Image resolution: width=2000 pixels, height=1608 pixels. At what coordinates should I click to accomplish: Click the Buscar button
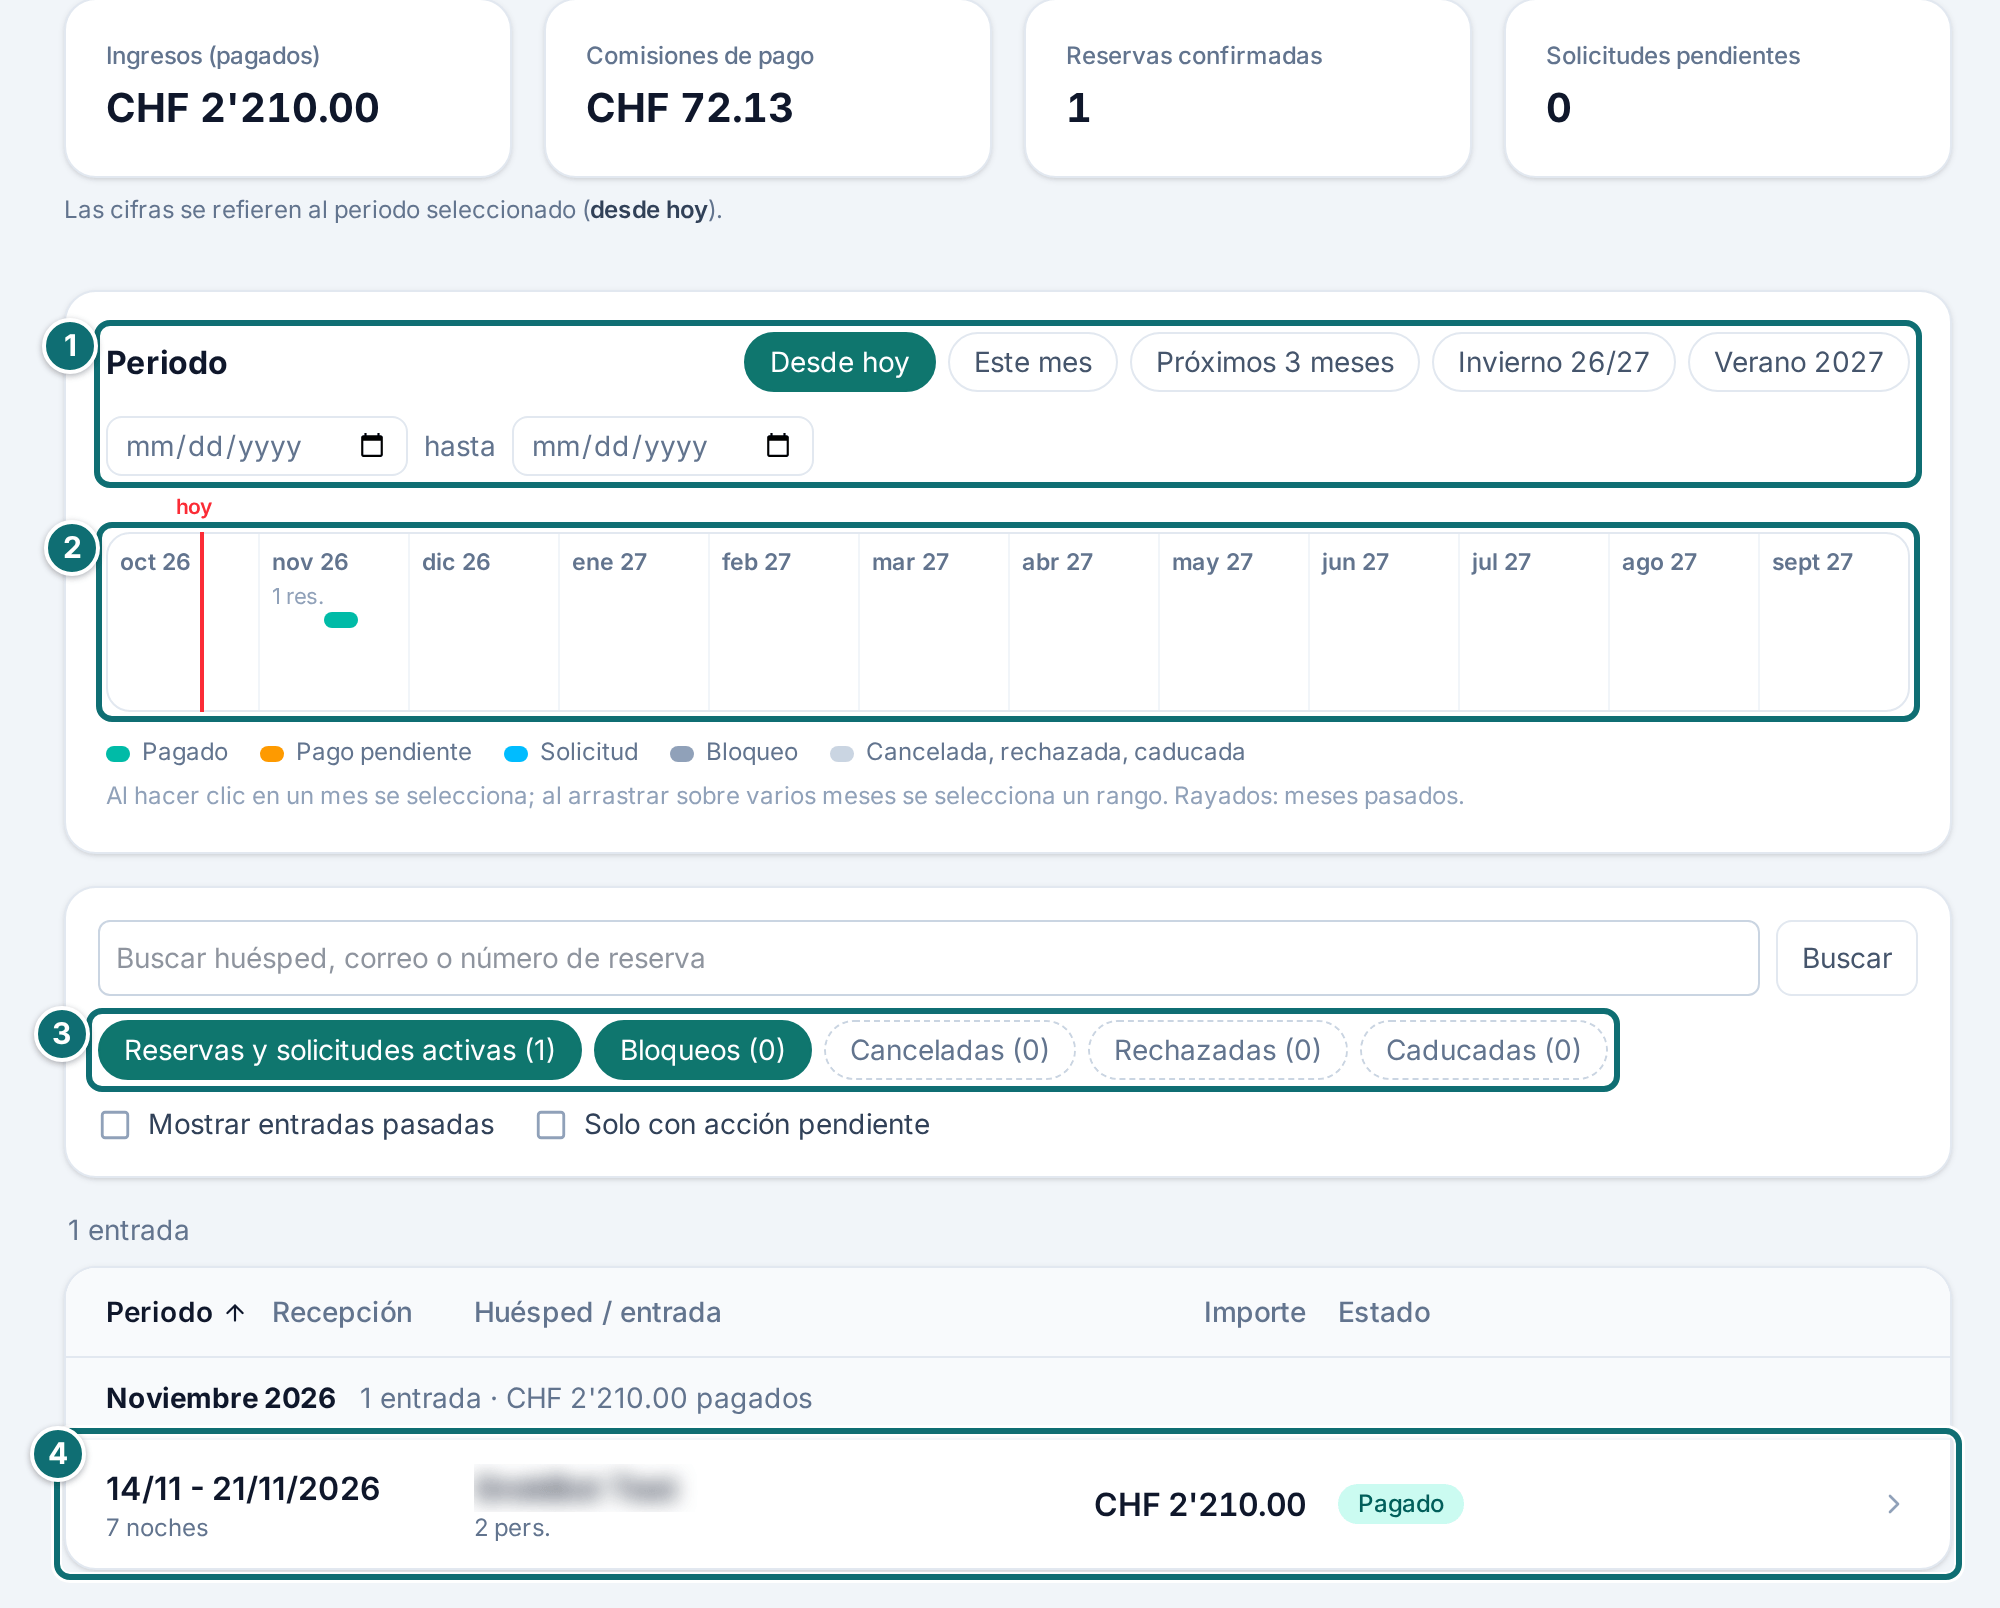pyautogui.click(x=1846, y=958)
